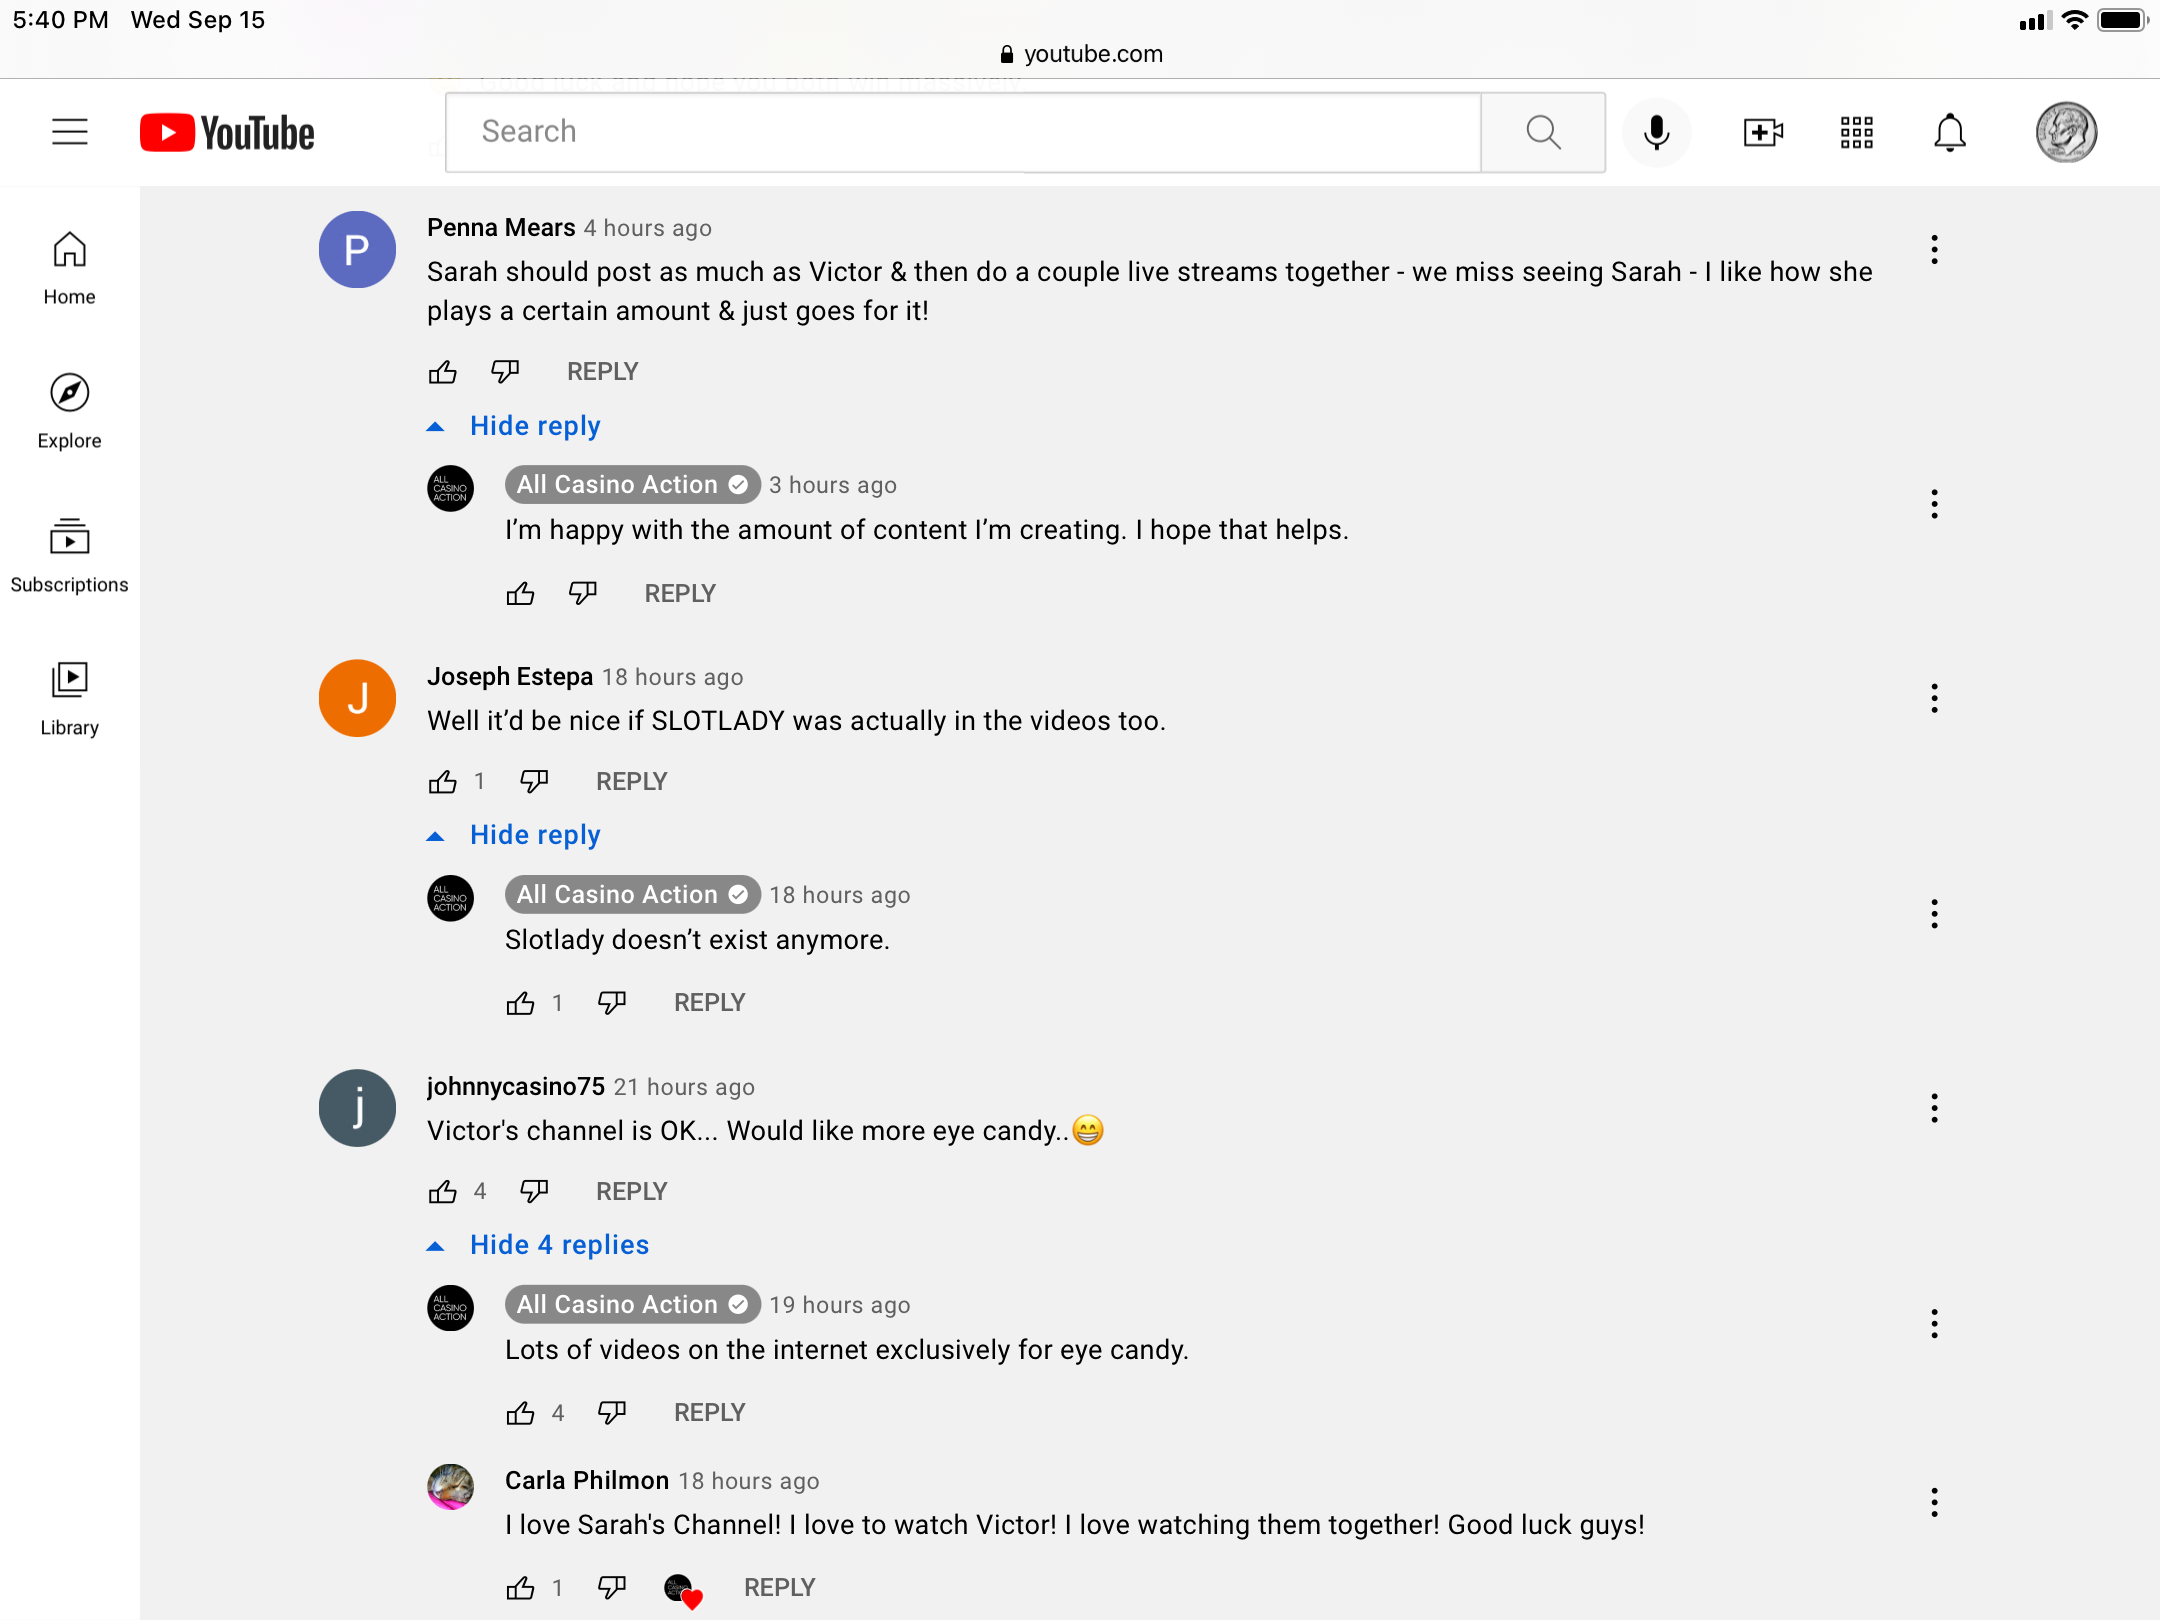Screen dimensions: 2160x1620
Task: Open the YouTube apps grid
Action: coord(1856,132)
